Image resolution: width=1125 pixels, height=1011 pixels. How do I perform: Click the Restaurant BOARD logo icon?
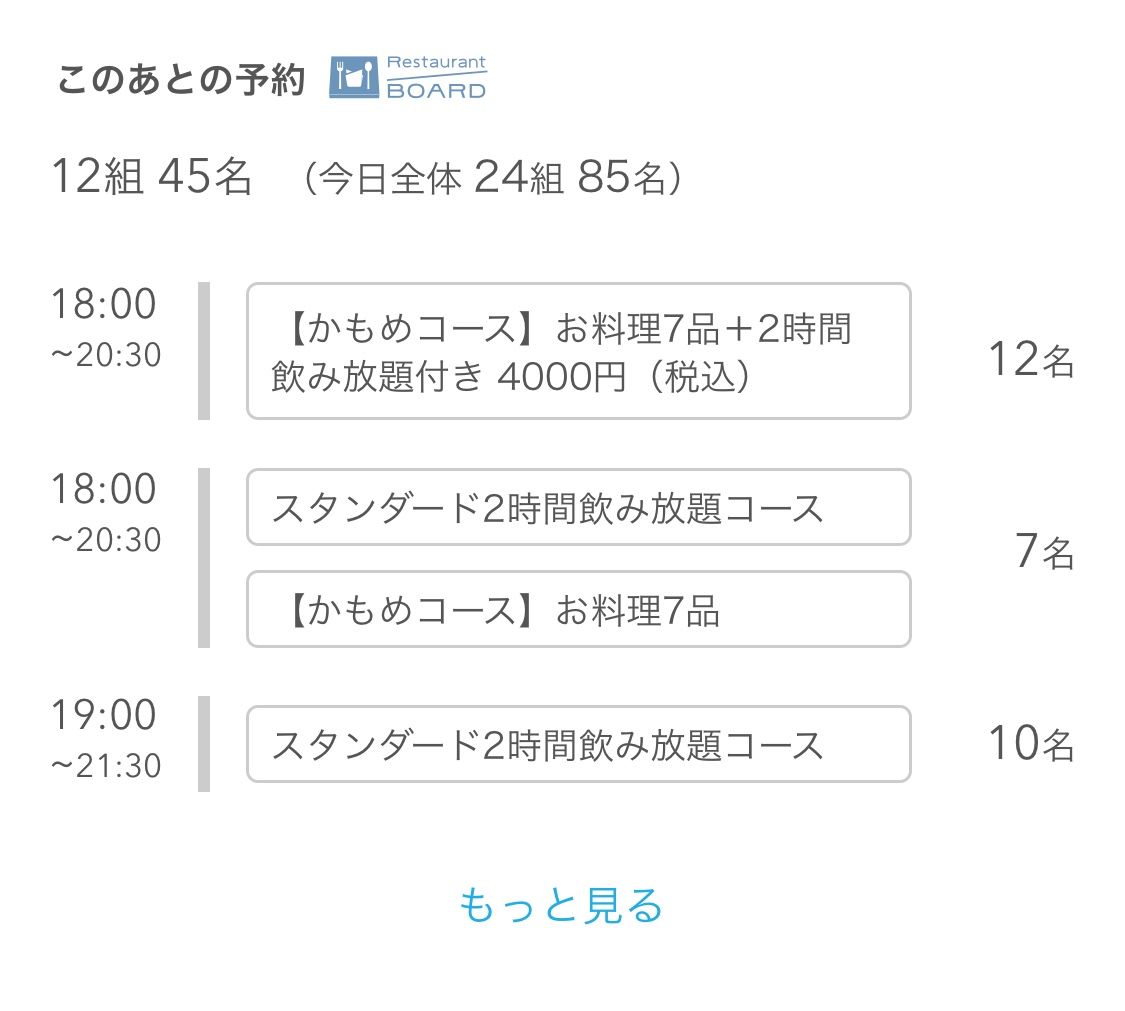coord(354,77)
